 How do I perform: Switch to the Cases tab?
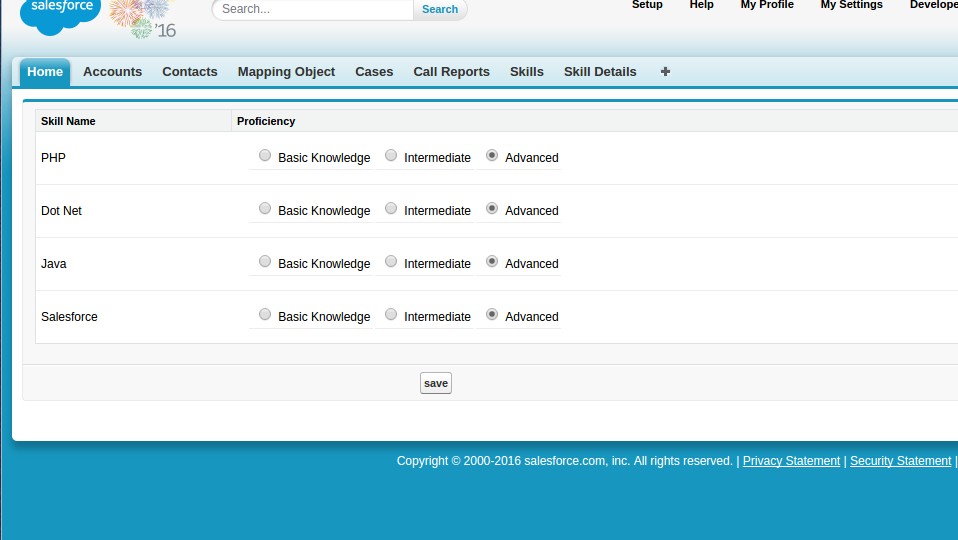pos(374,71)
